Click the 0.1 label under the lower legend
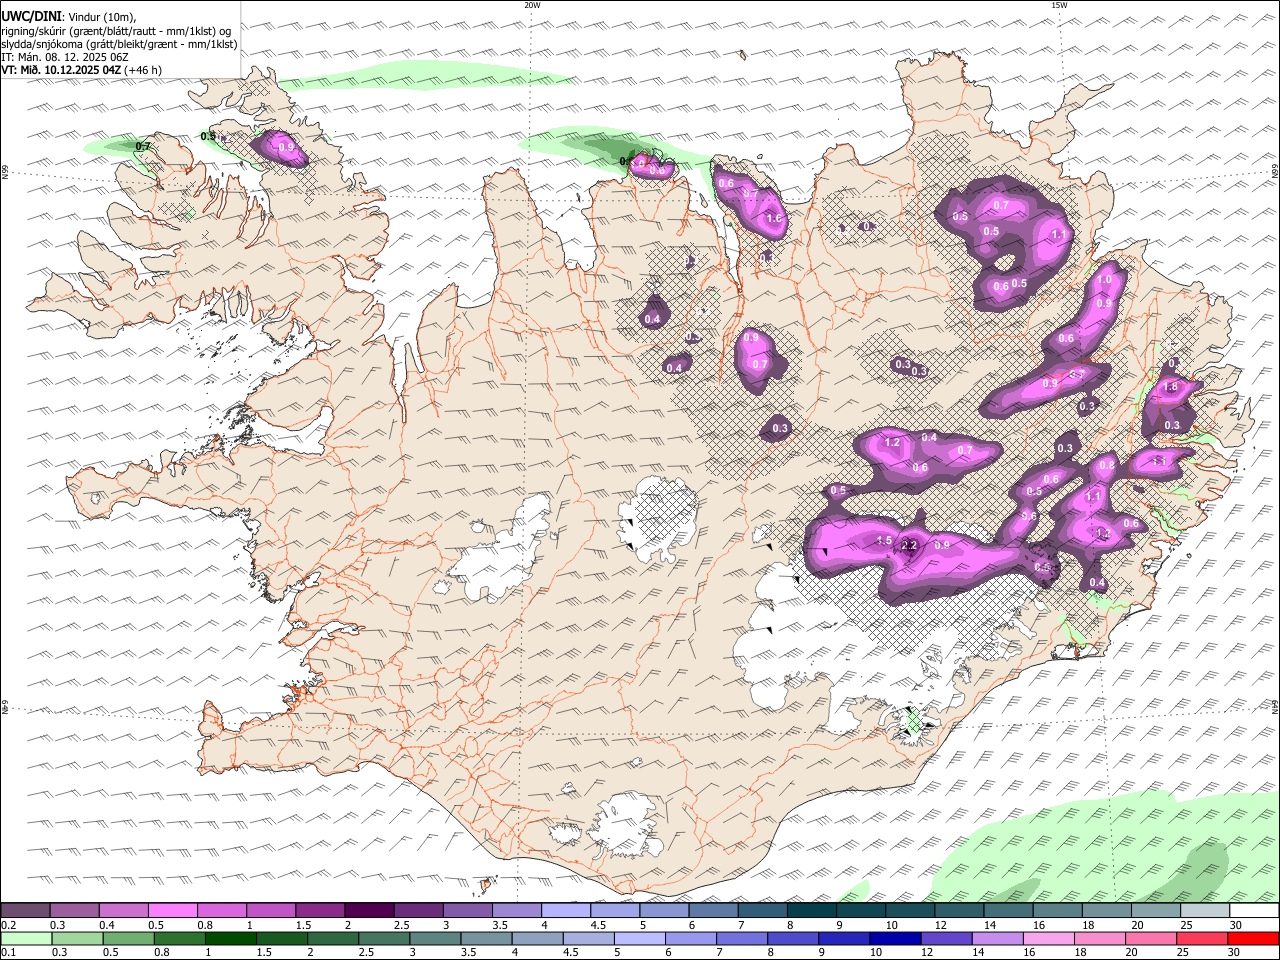1280x960 pixels. click(x=9, y=952)
